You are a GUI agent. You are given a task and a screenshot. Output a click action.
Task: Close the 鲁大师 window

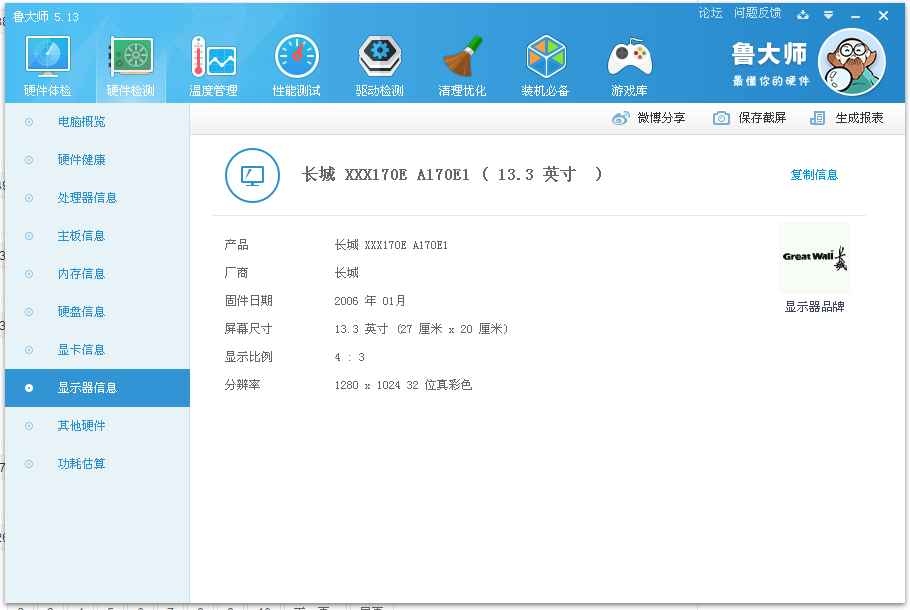883,16
